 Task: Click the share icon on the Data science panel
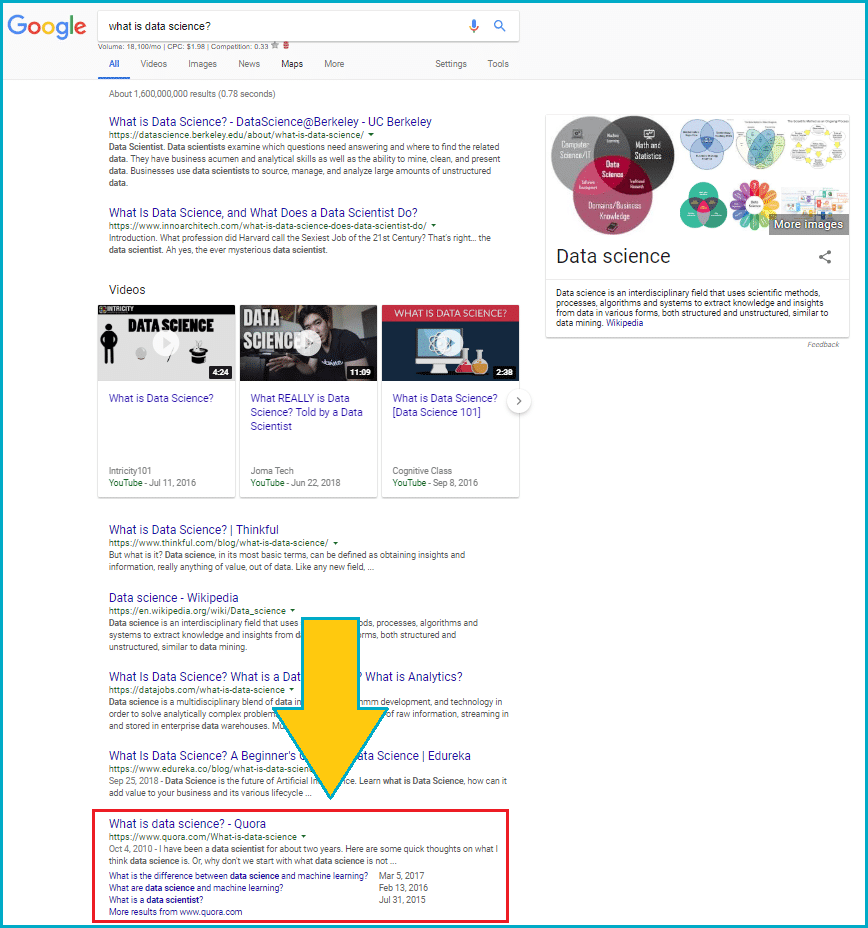click(824, 257)
